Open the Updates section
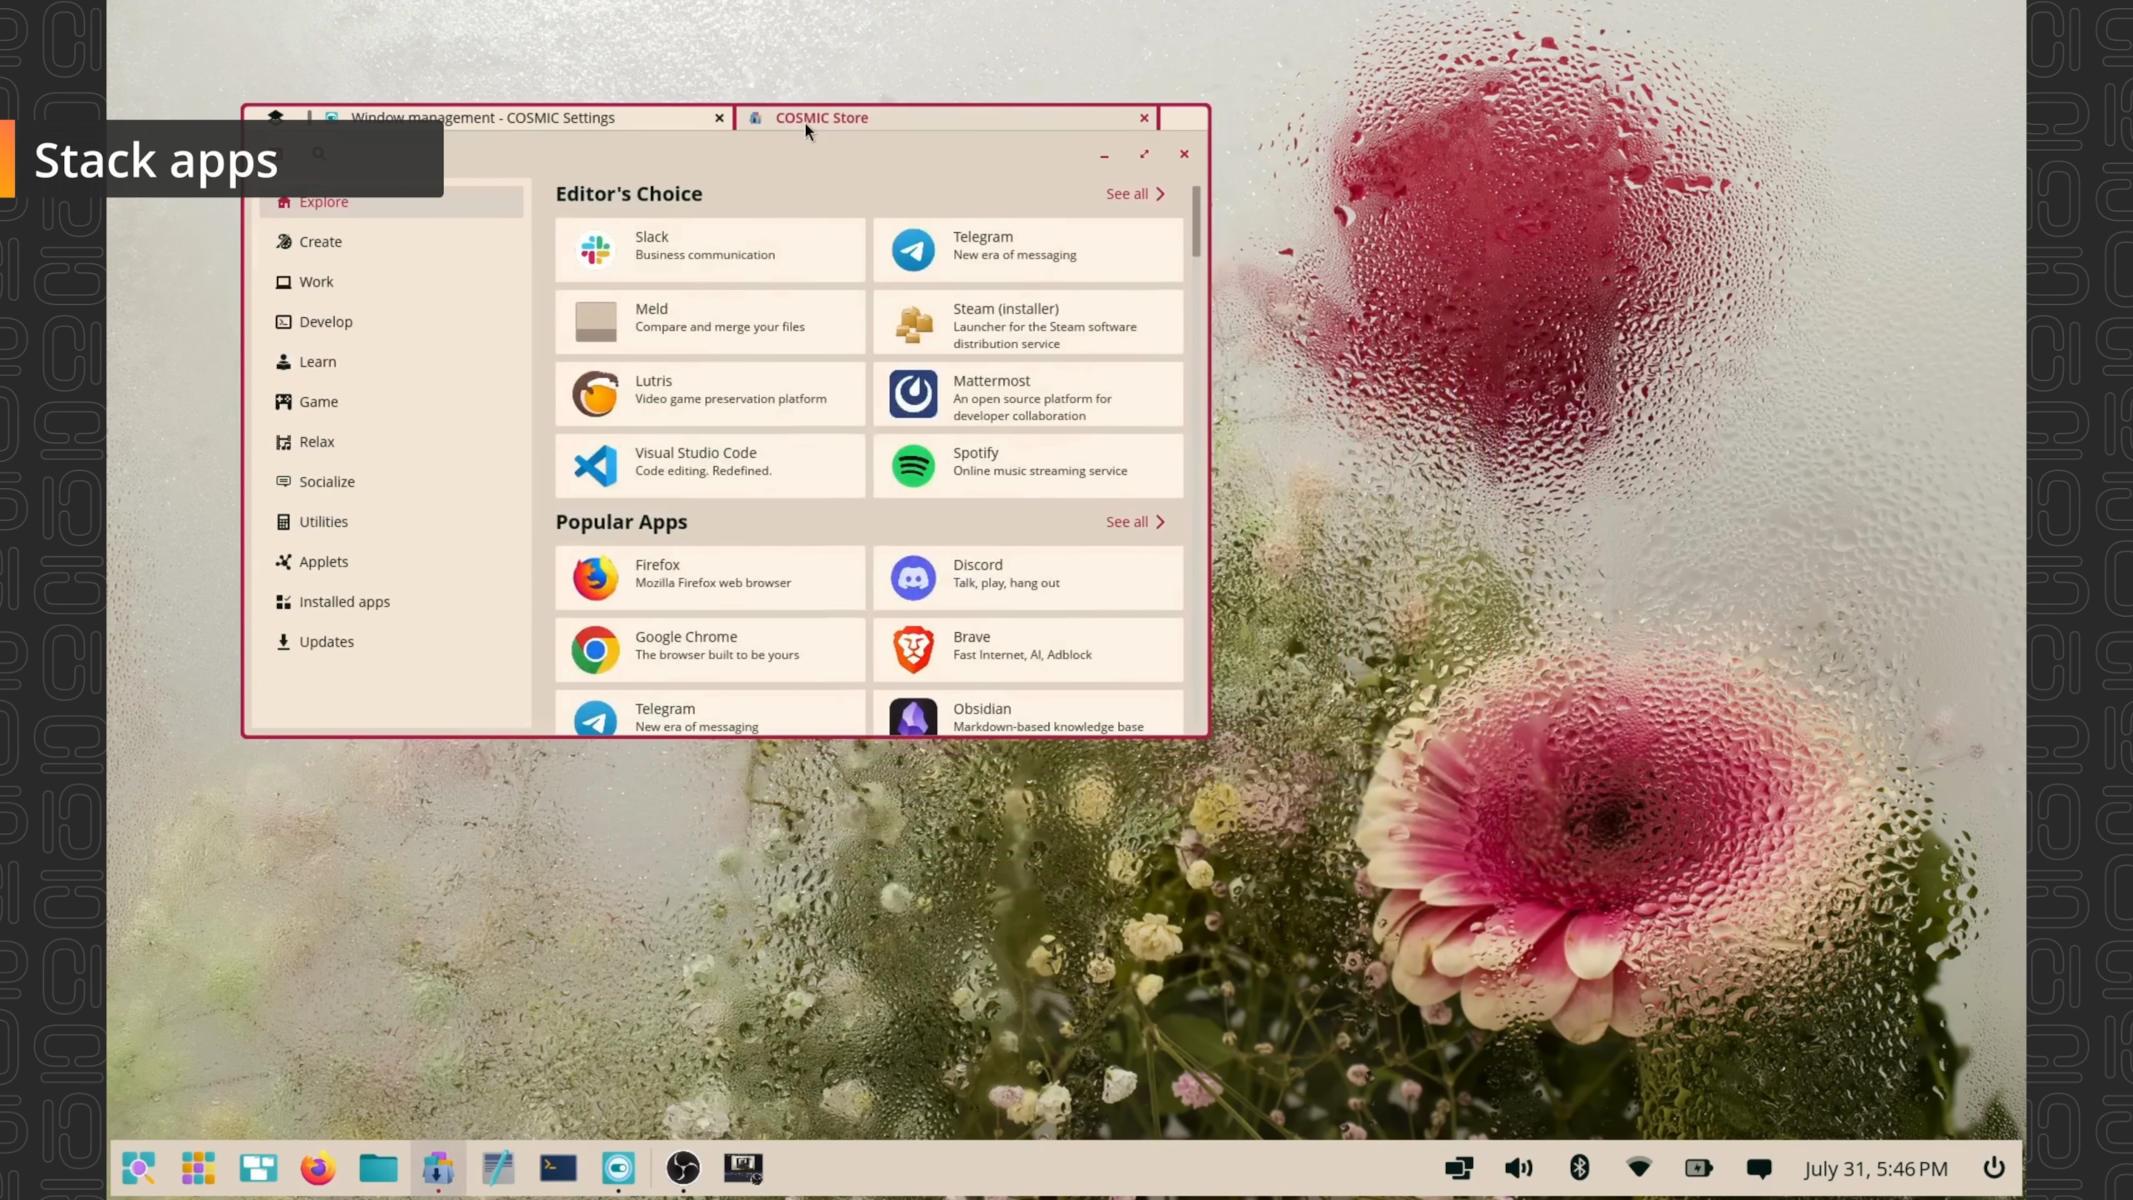 [391, 641]
